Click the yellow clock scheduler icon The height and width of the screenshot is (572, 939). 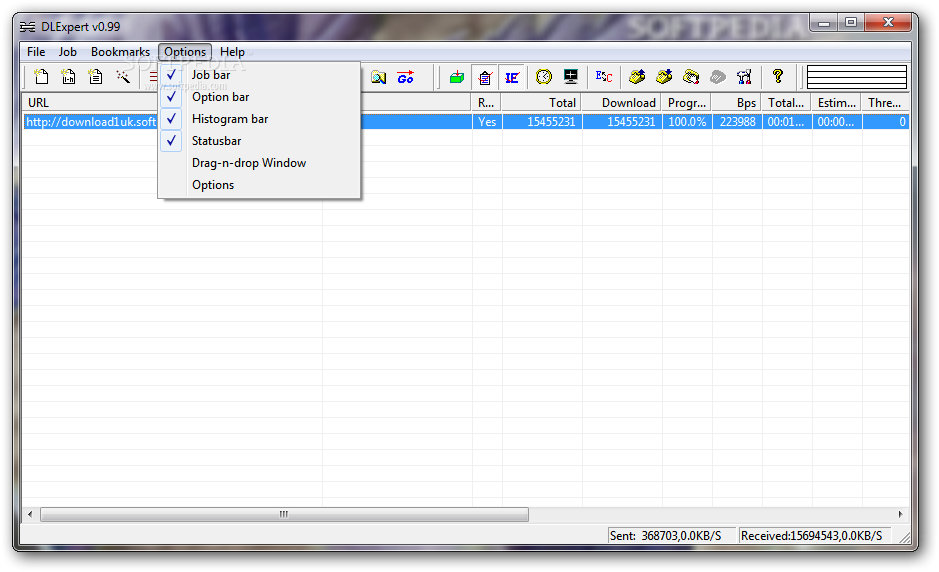(544, 77)
